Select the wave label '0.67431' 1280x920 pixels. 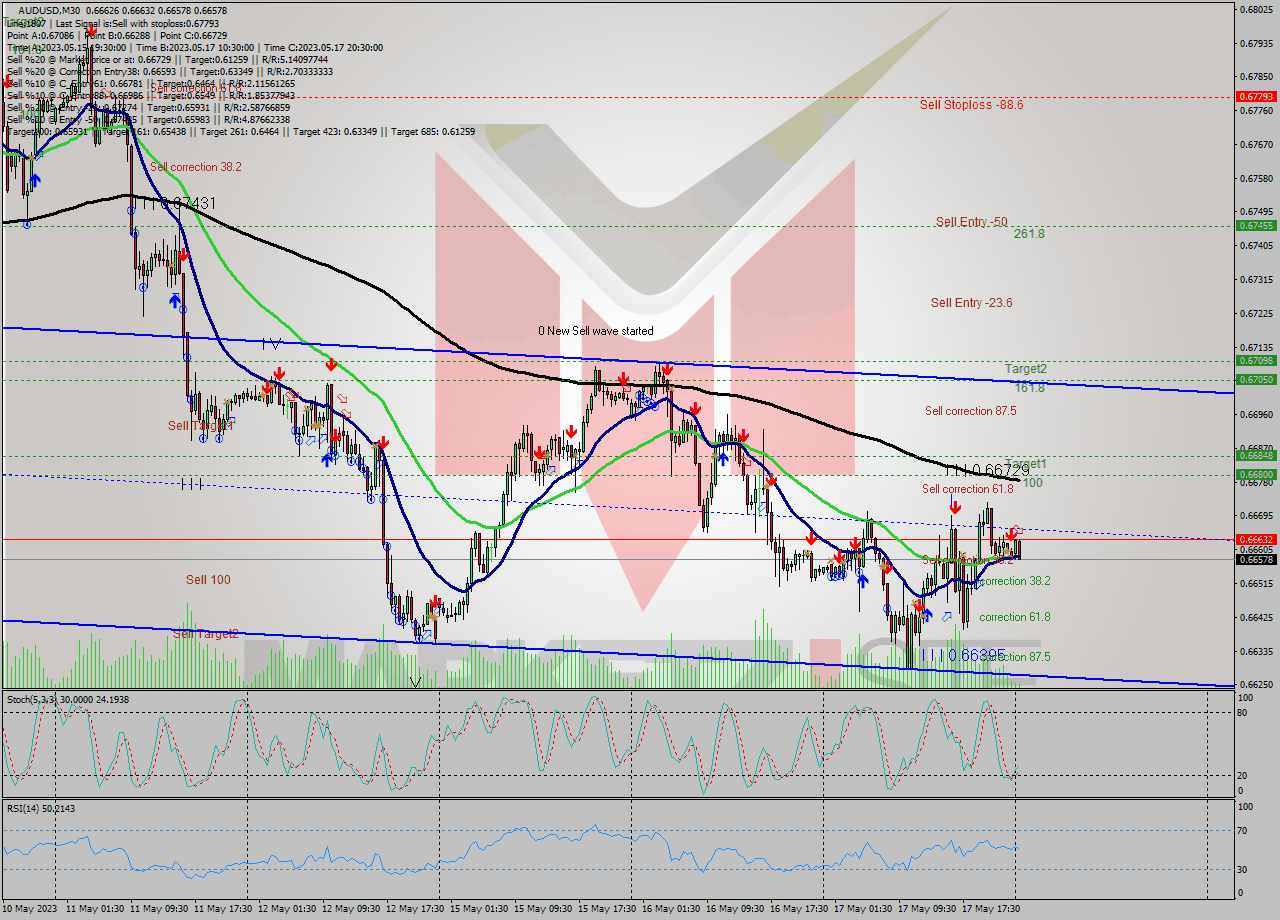coord(189,203)
